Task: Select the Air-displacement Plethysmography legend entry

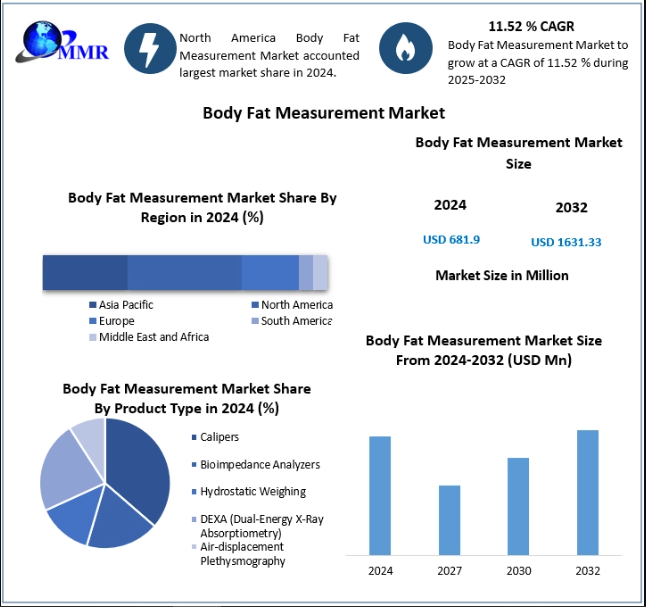Action: [239, 554]
